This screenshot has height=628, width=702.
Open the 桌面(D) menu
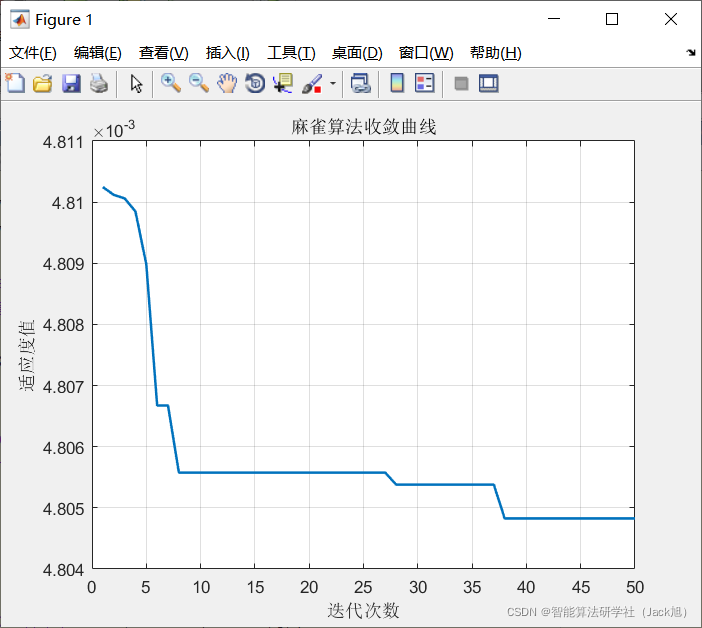[357, 53]
